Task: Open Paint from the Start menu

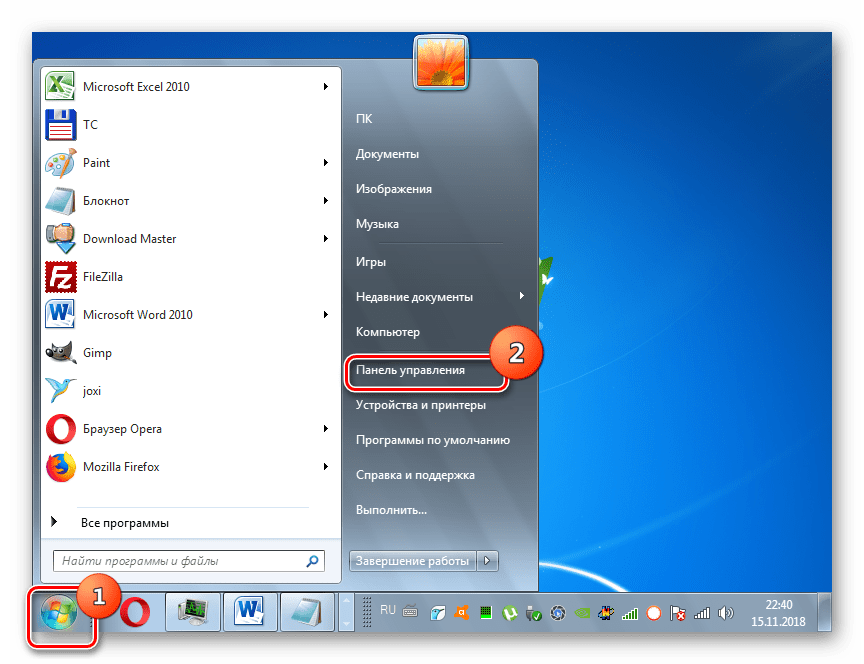Action: point(97,162)
